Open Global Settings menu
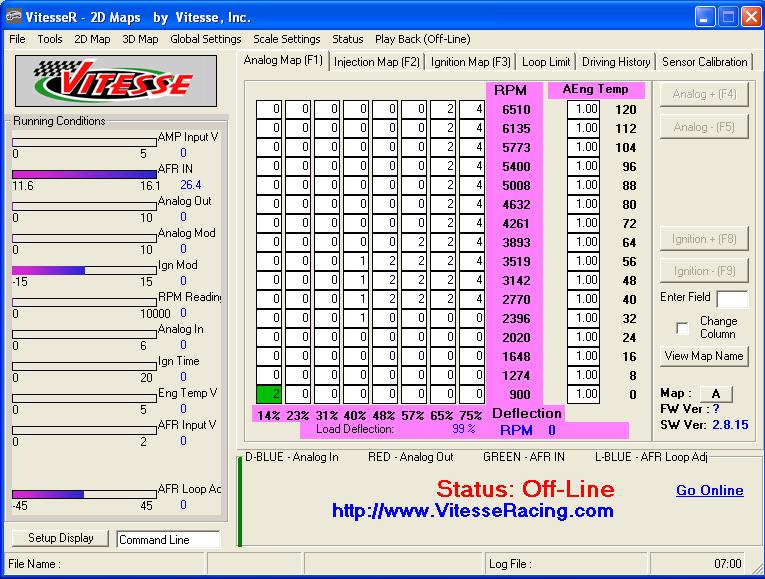 pyautogui.click(x=206, y=39)
